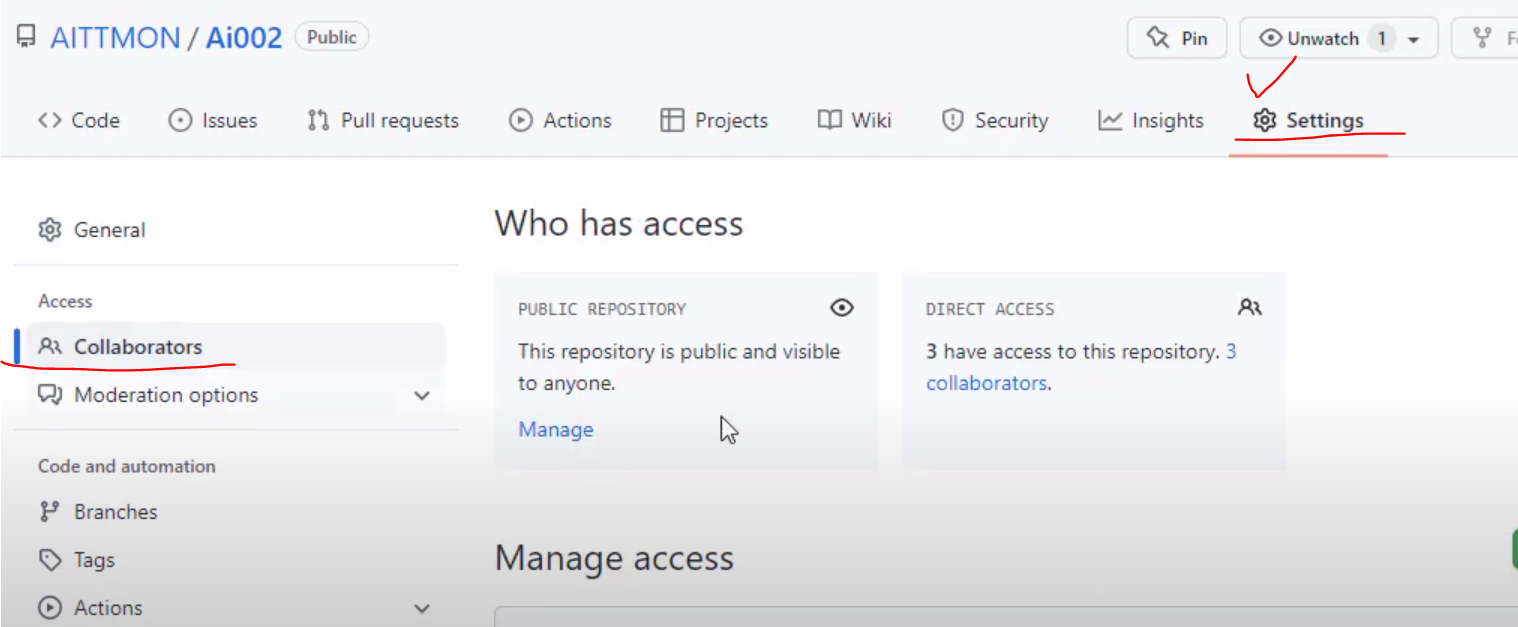Click the Settings gear icon in tab bar
Viewport: 1518px width, 627px height.
1265,120
